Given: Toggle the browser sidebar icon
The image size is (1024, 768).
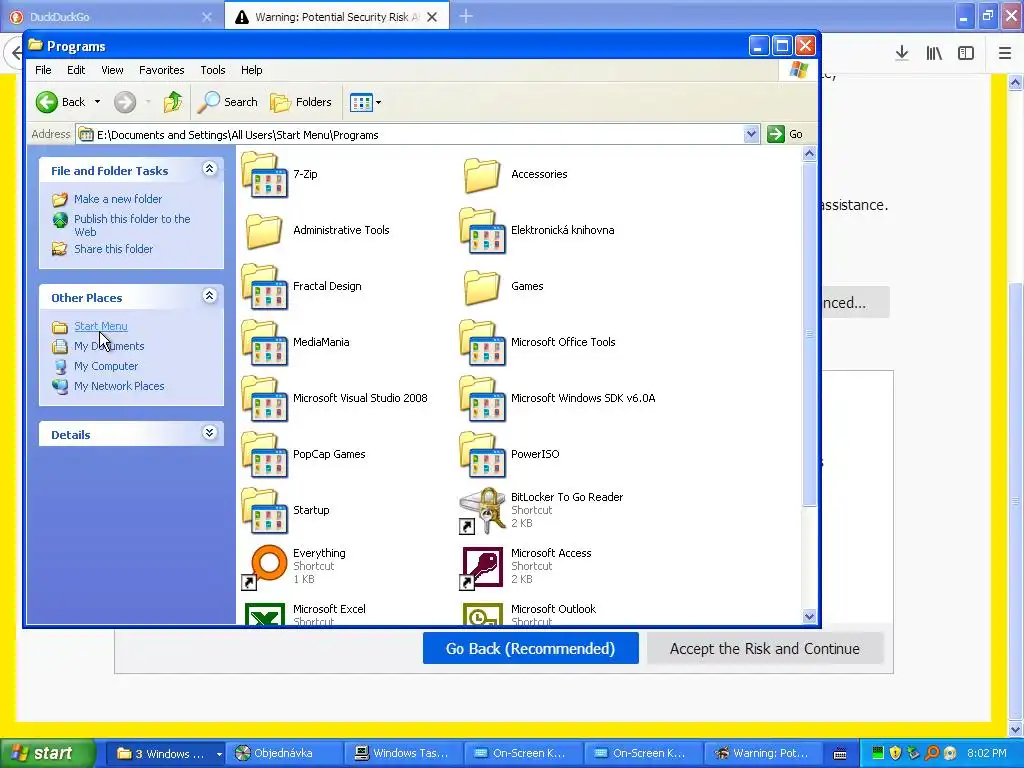Looking at the screenshot, I should 966,54.
